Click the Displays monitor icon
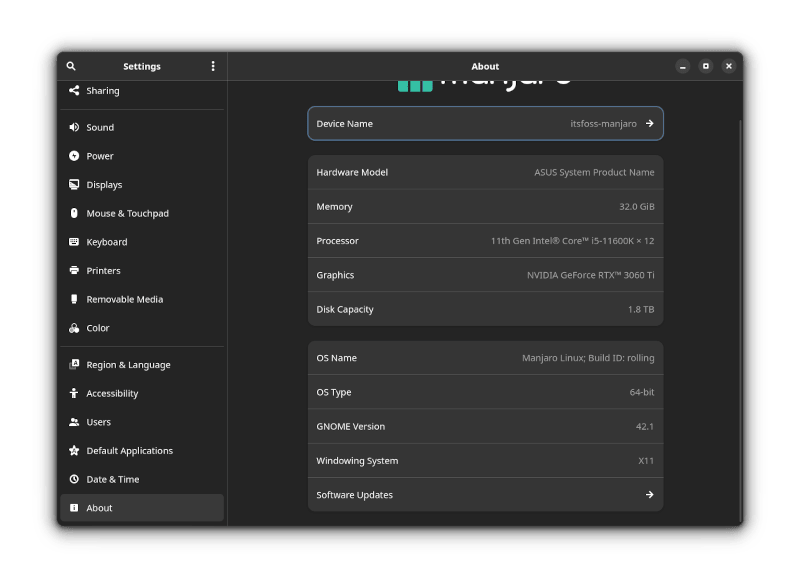Viewport: 800px width, 588px height. click(x=74, y=185)
